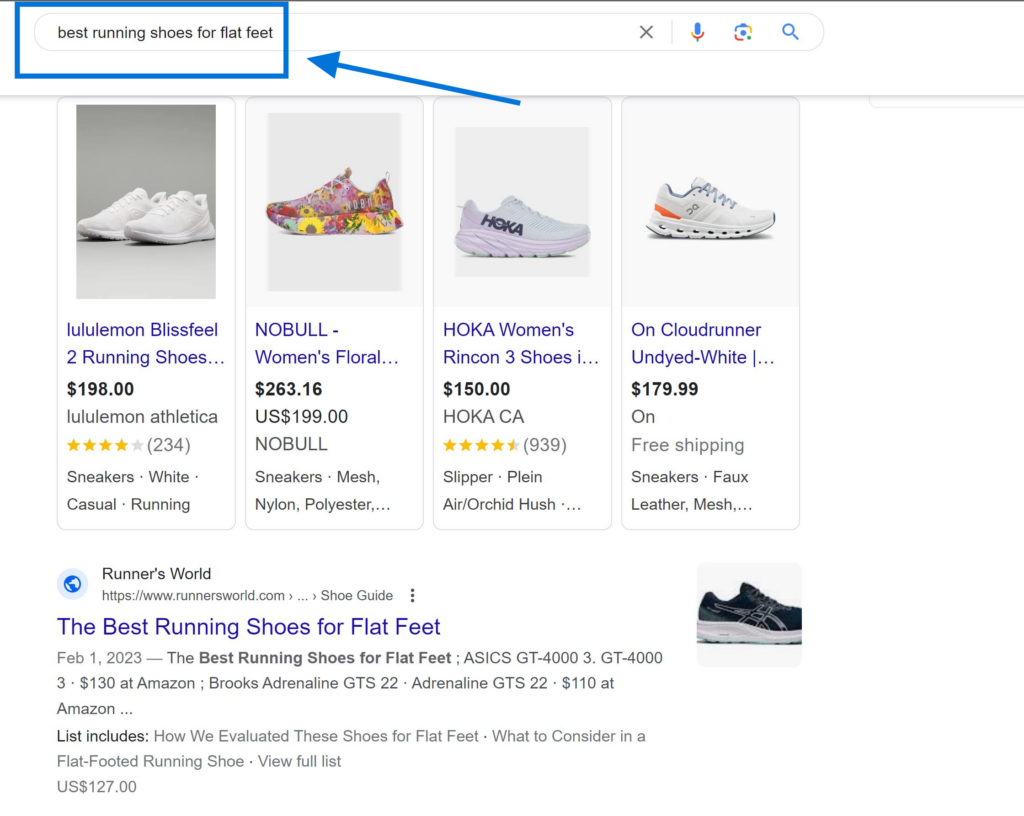
Task: Click the magnifying glass search icon
Action: point(790,31)
